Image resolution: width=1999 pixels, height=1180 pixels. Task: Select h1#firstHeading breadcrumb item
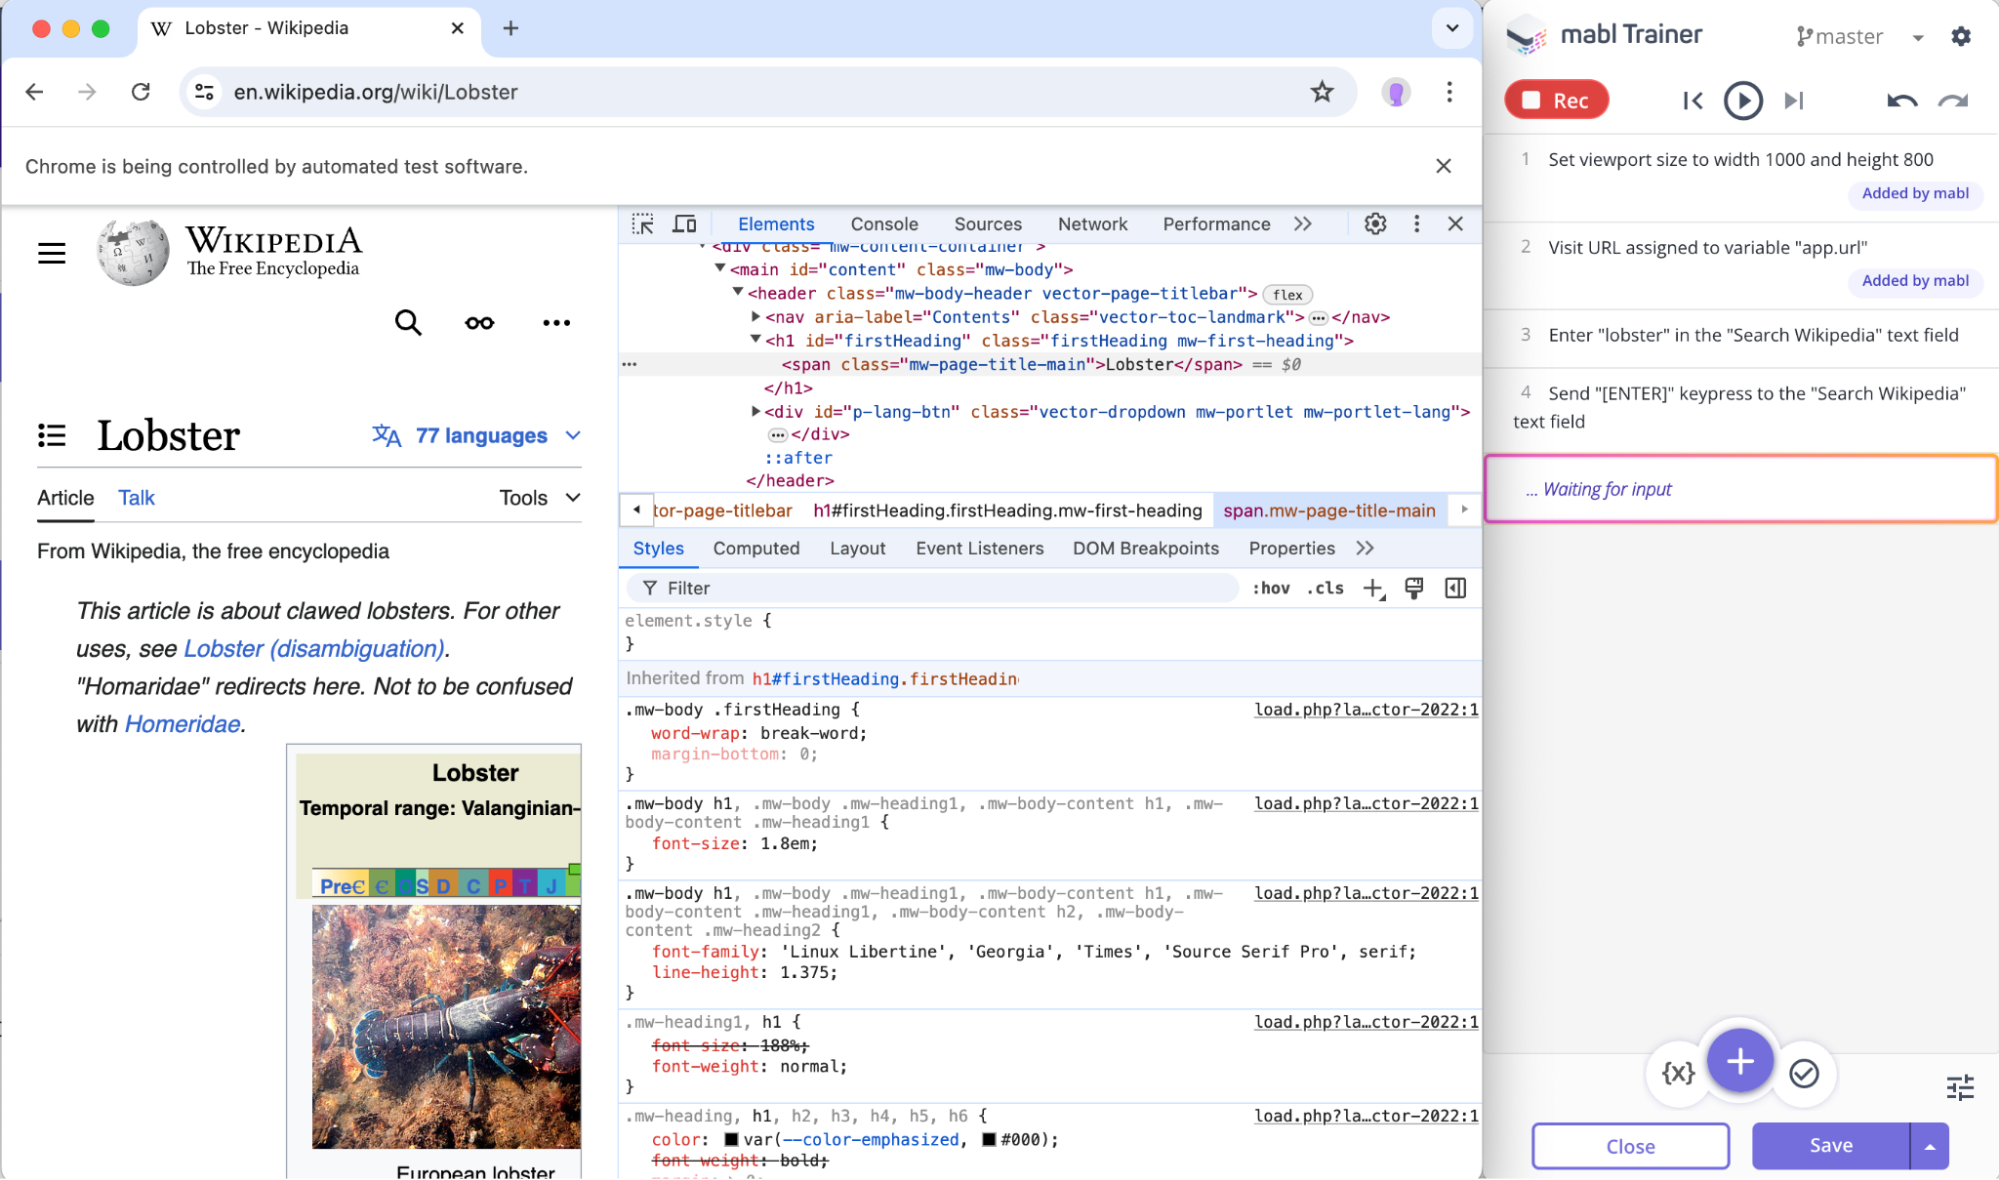click(x=1007, y=510)
